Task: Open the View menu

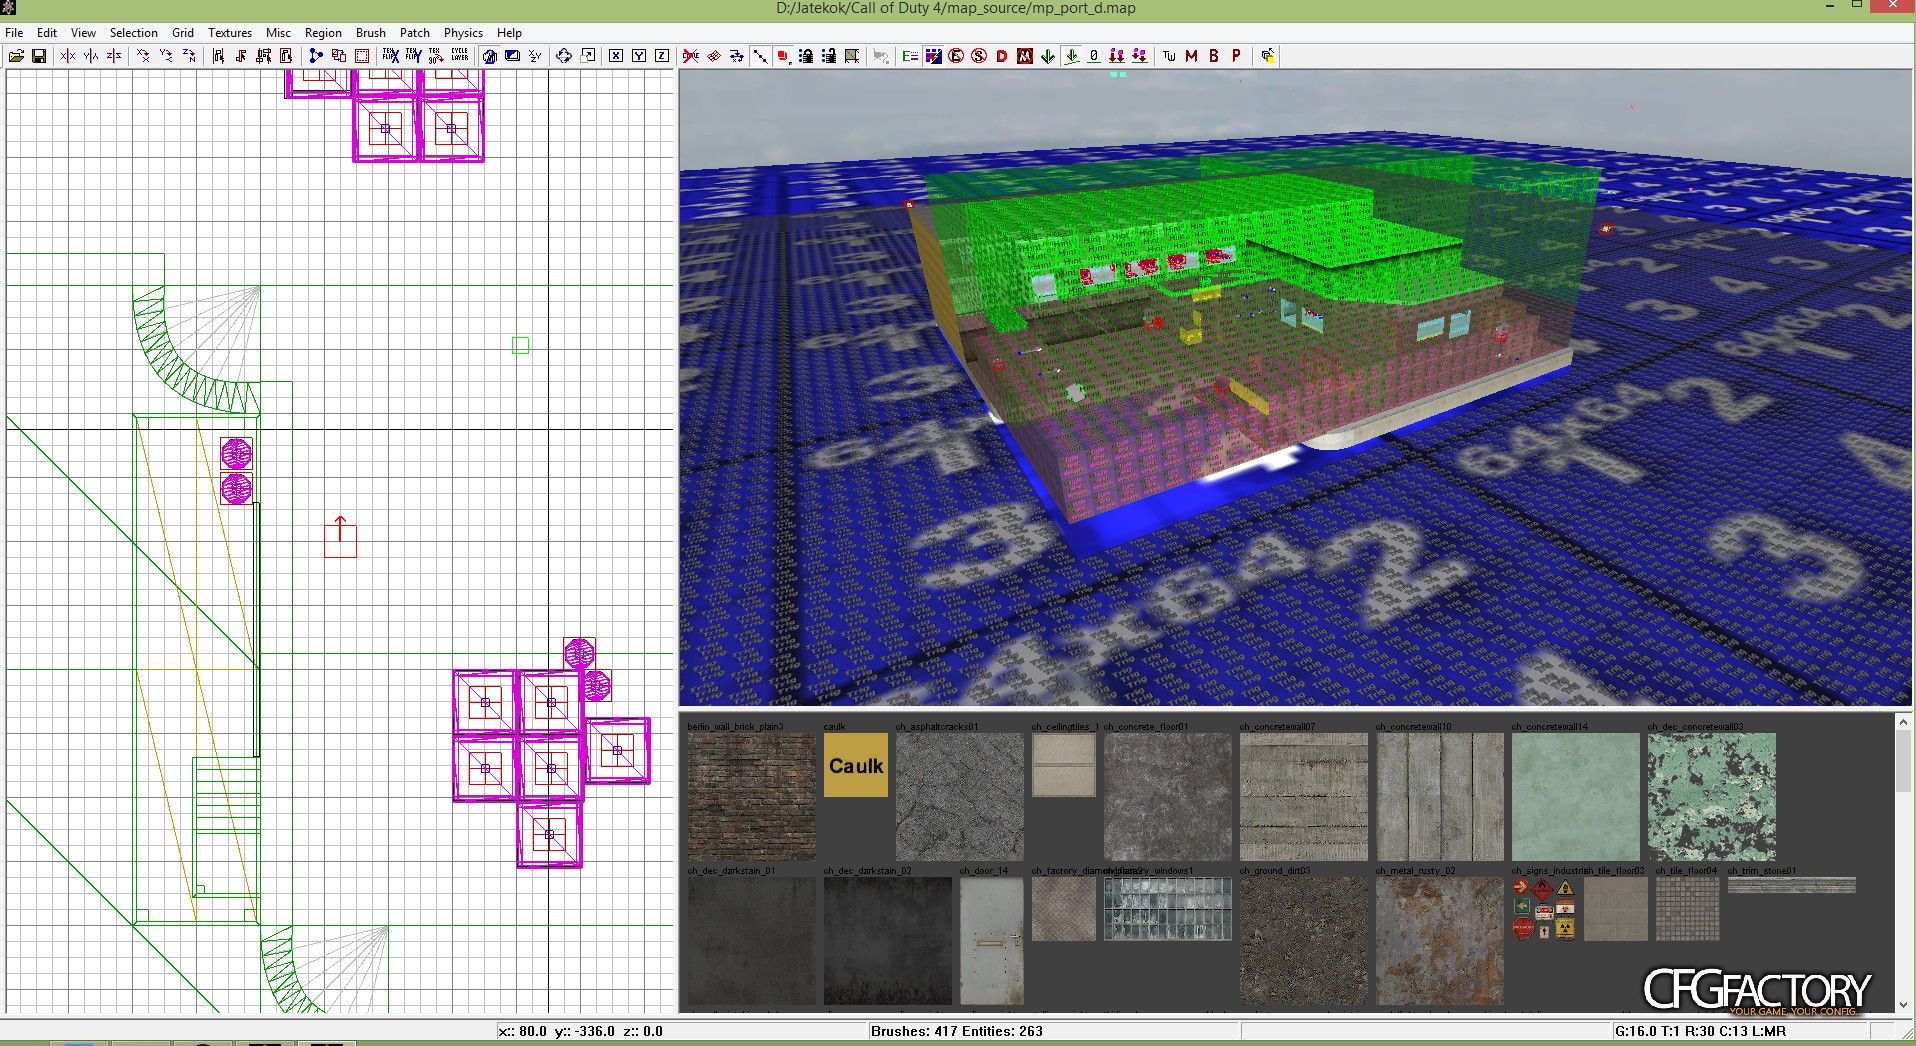Action: [84, 33]
